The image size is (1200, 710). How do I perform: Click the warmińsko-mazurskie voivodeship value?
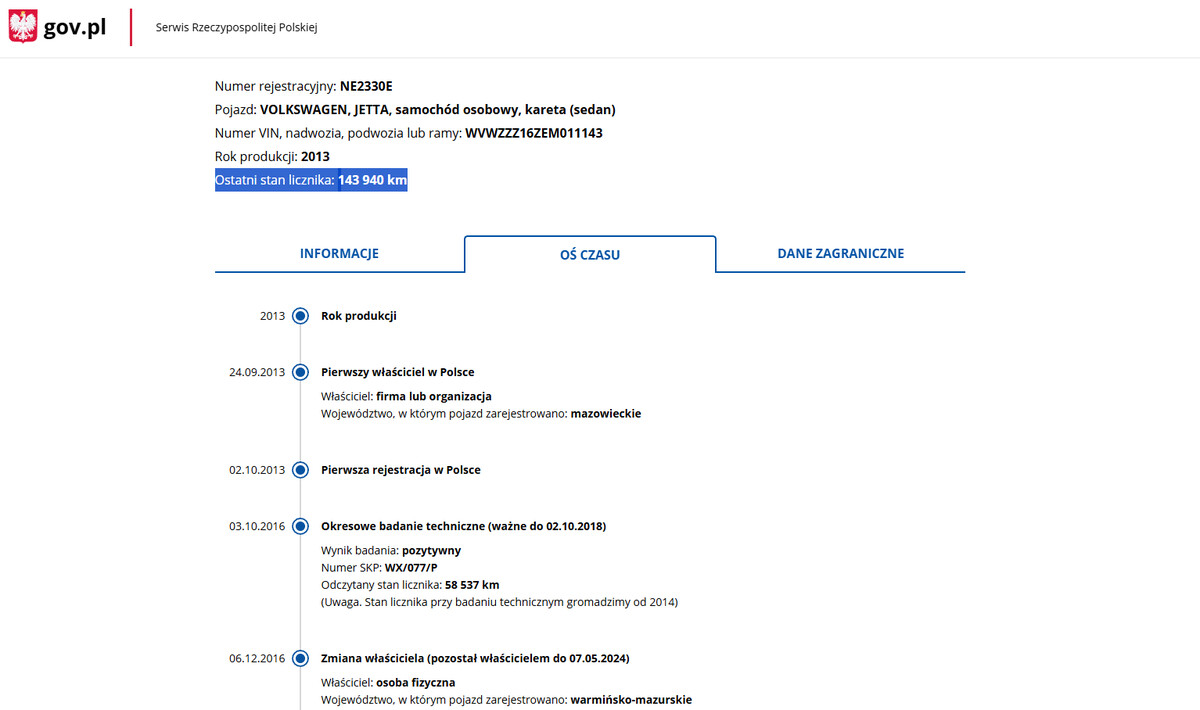632,700
